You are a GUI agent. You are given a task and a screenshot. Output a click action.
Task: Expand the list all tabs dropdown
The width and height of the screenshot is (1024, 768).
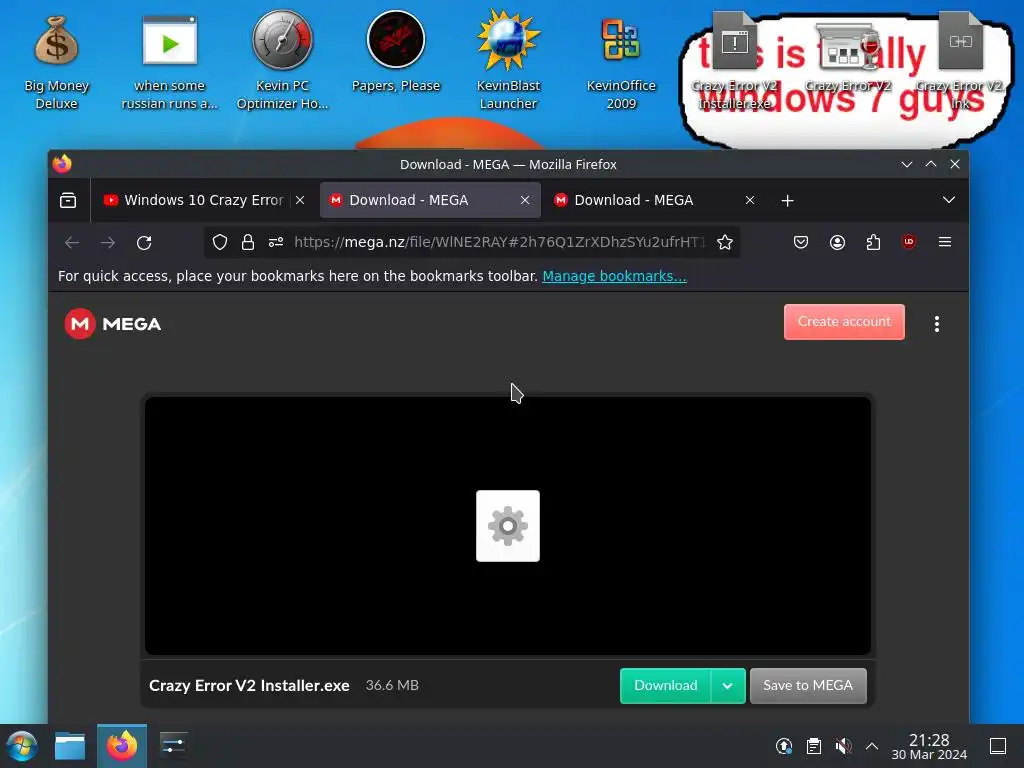pos(949,200)
